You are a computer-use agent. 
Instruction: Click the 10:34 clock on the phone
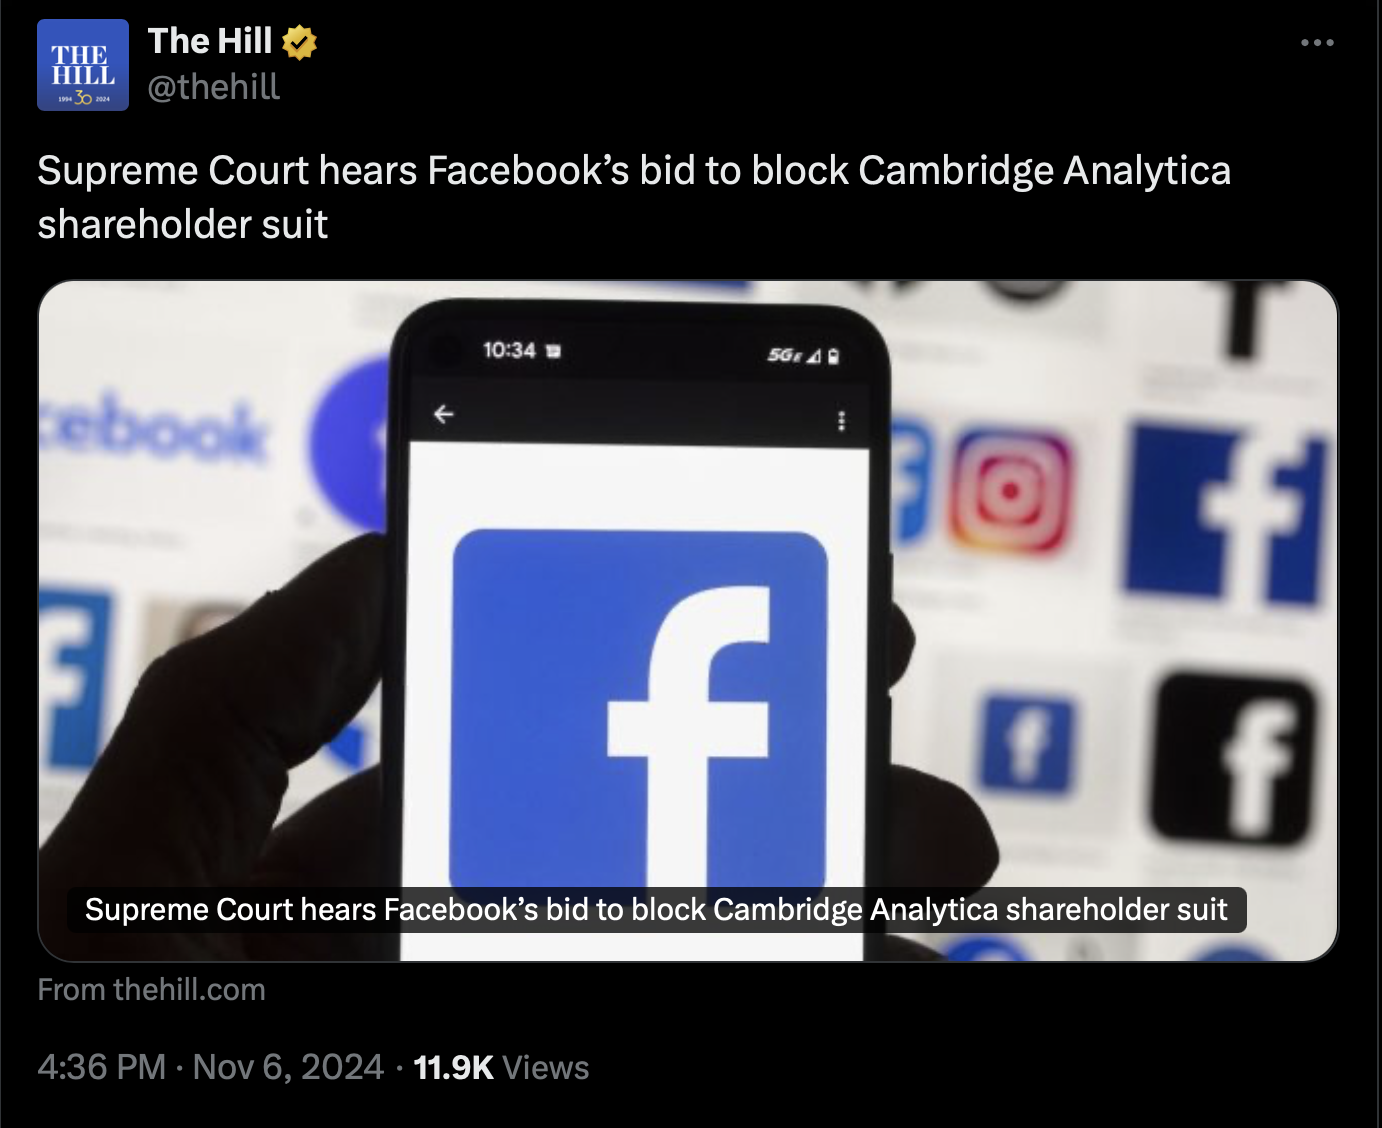click(x=509, y=350)
